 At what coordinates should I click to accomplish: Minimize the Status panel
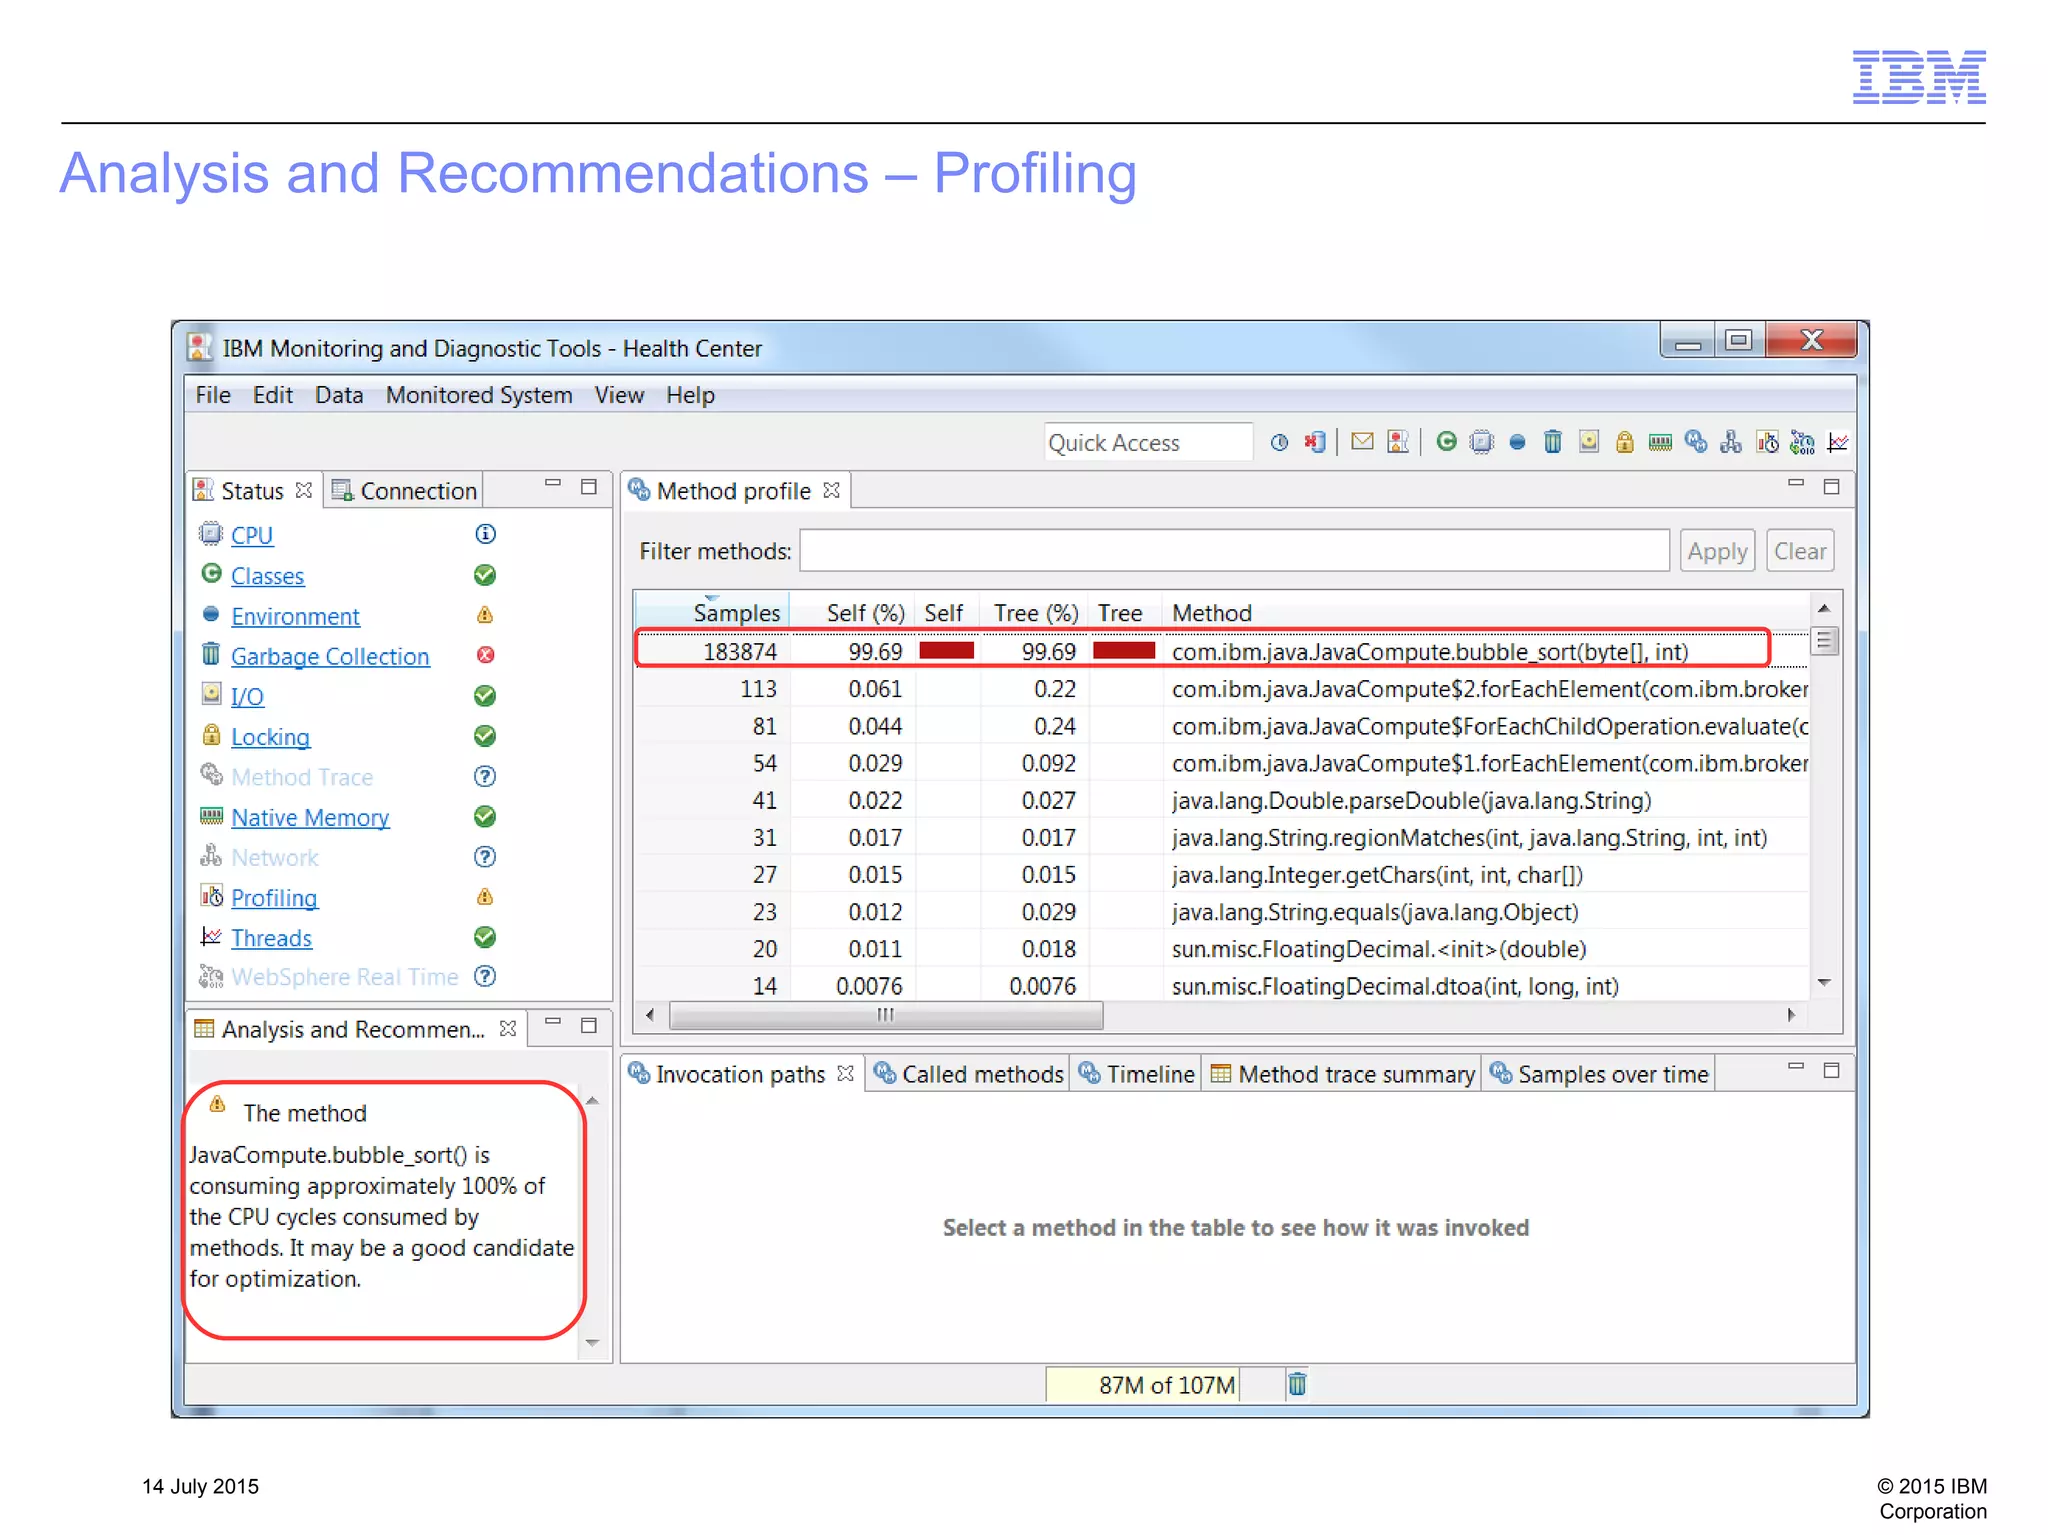tap(553, 483)
